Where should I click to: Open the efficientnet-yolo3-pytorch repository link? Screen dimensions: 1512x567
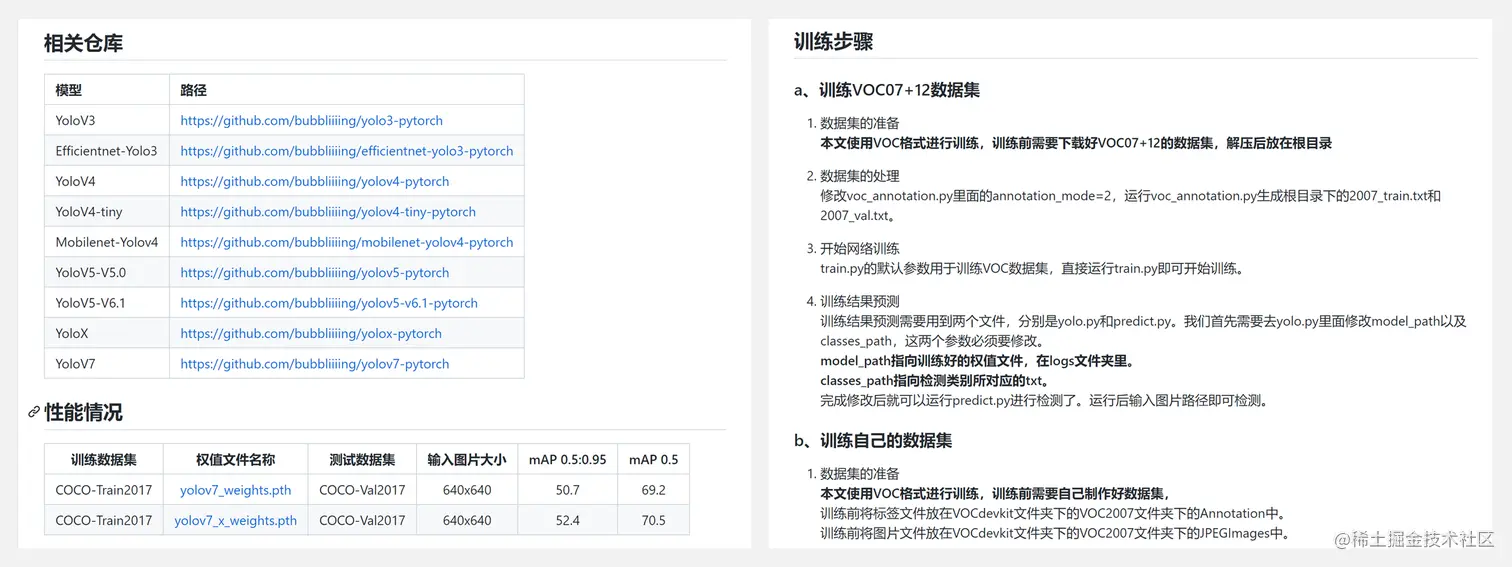tap(346, 151)
